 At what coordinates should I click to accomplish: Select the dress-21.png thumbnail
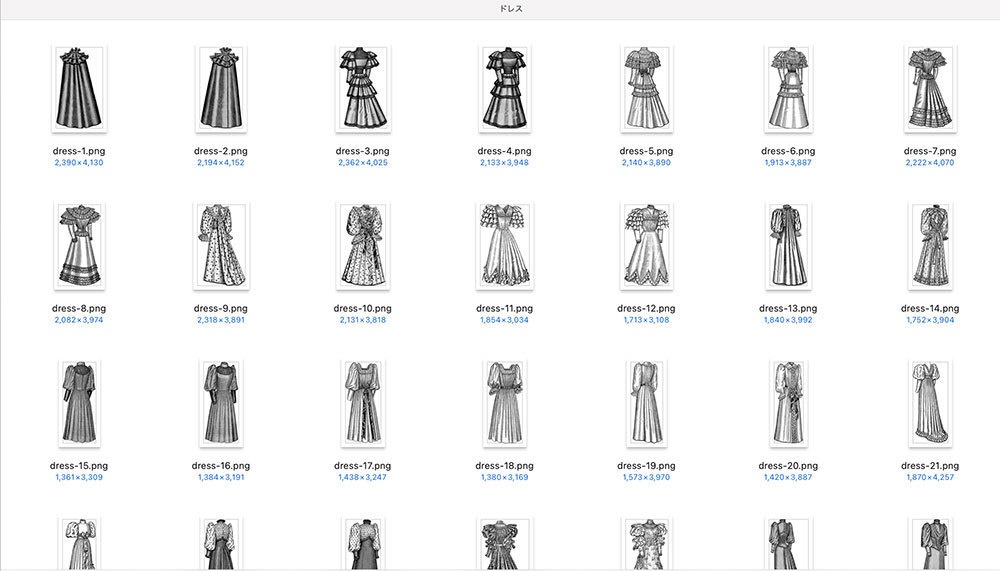pos(930,403)
